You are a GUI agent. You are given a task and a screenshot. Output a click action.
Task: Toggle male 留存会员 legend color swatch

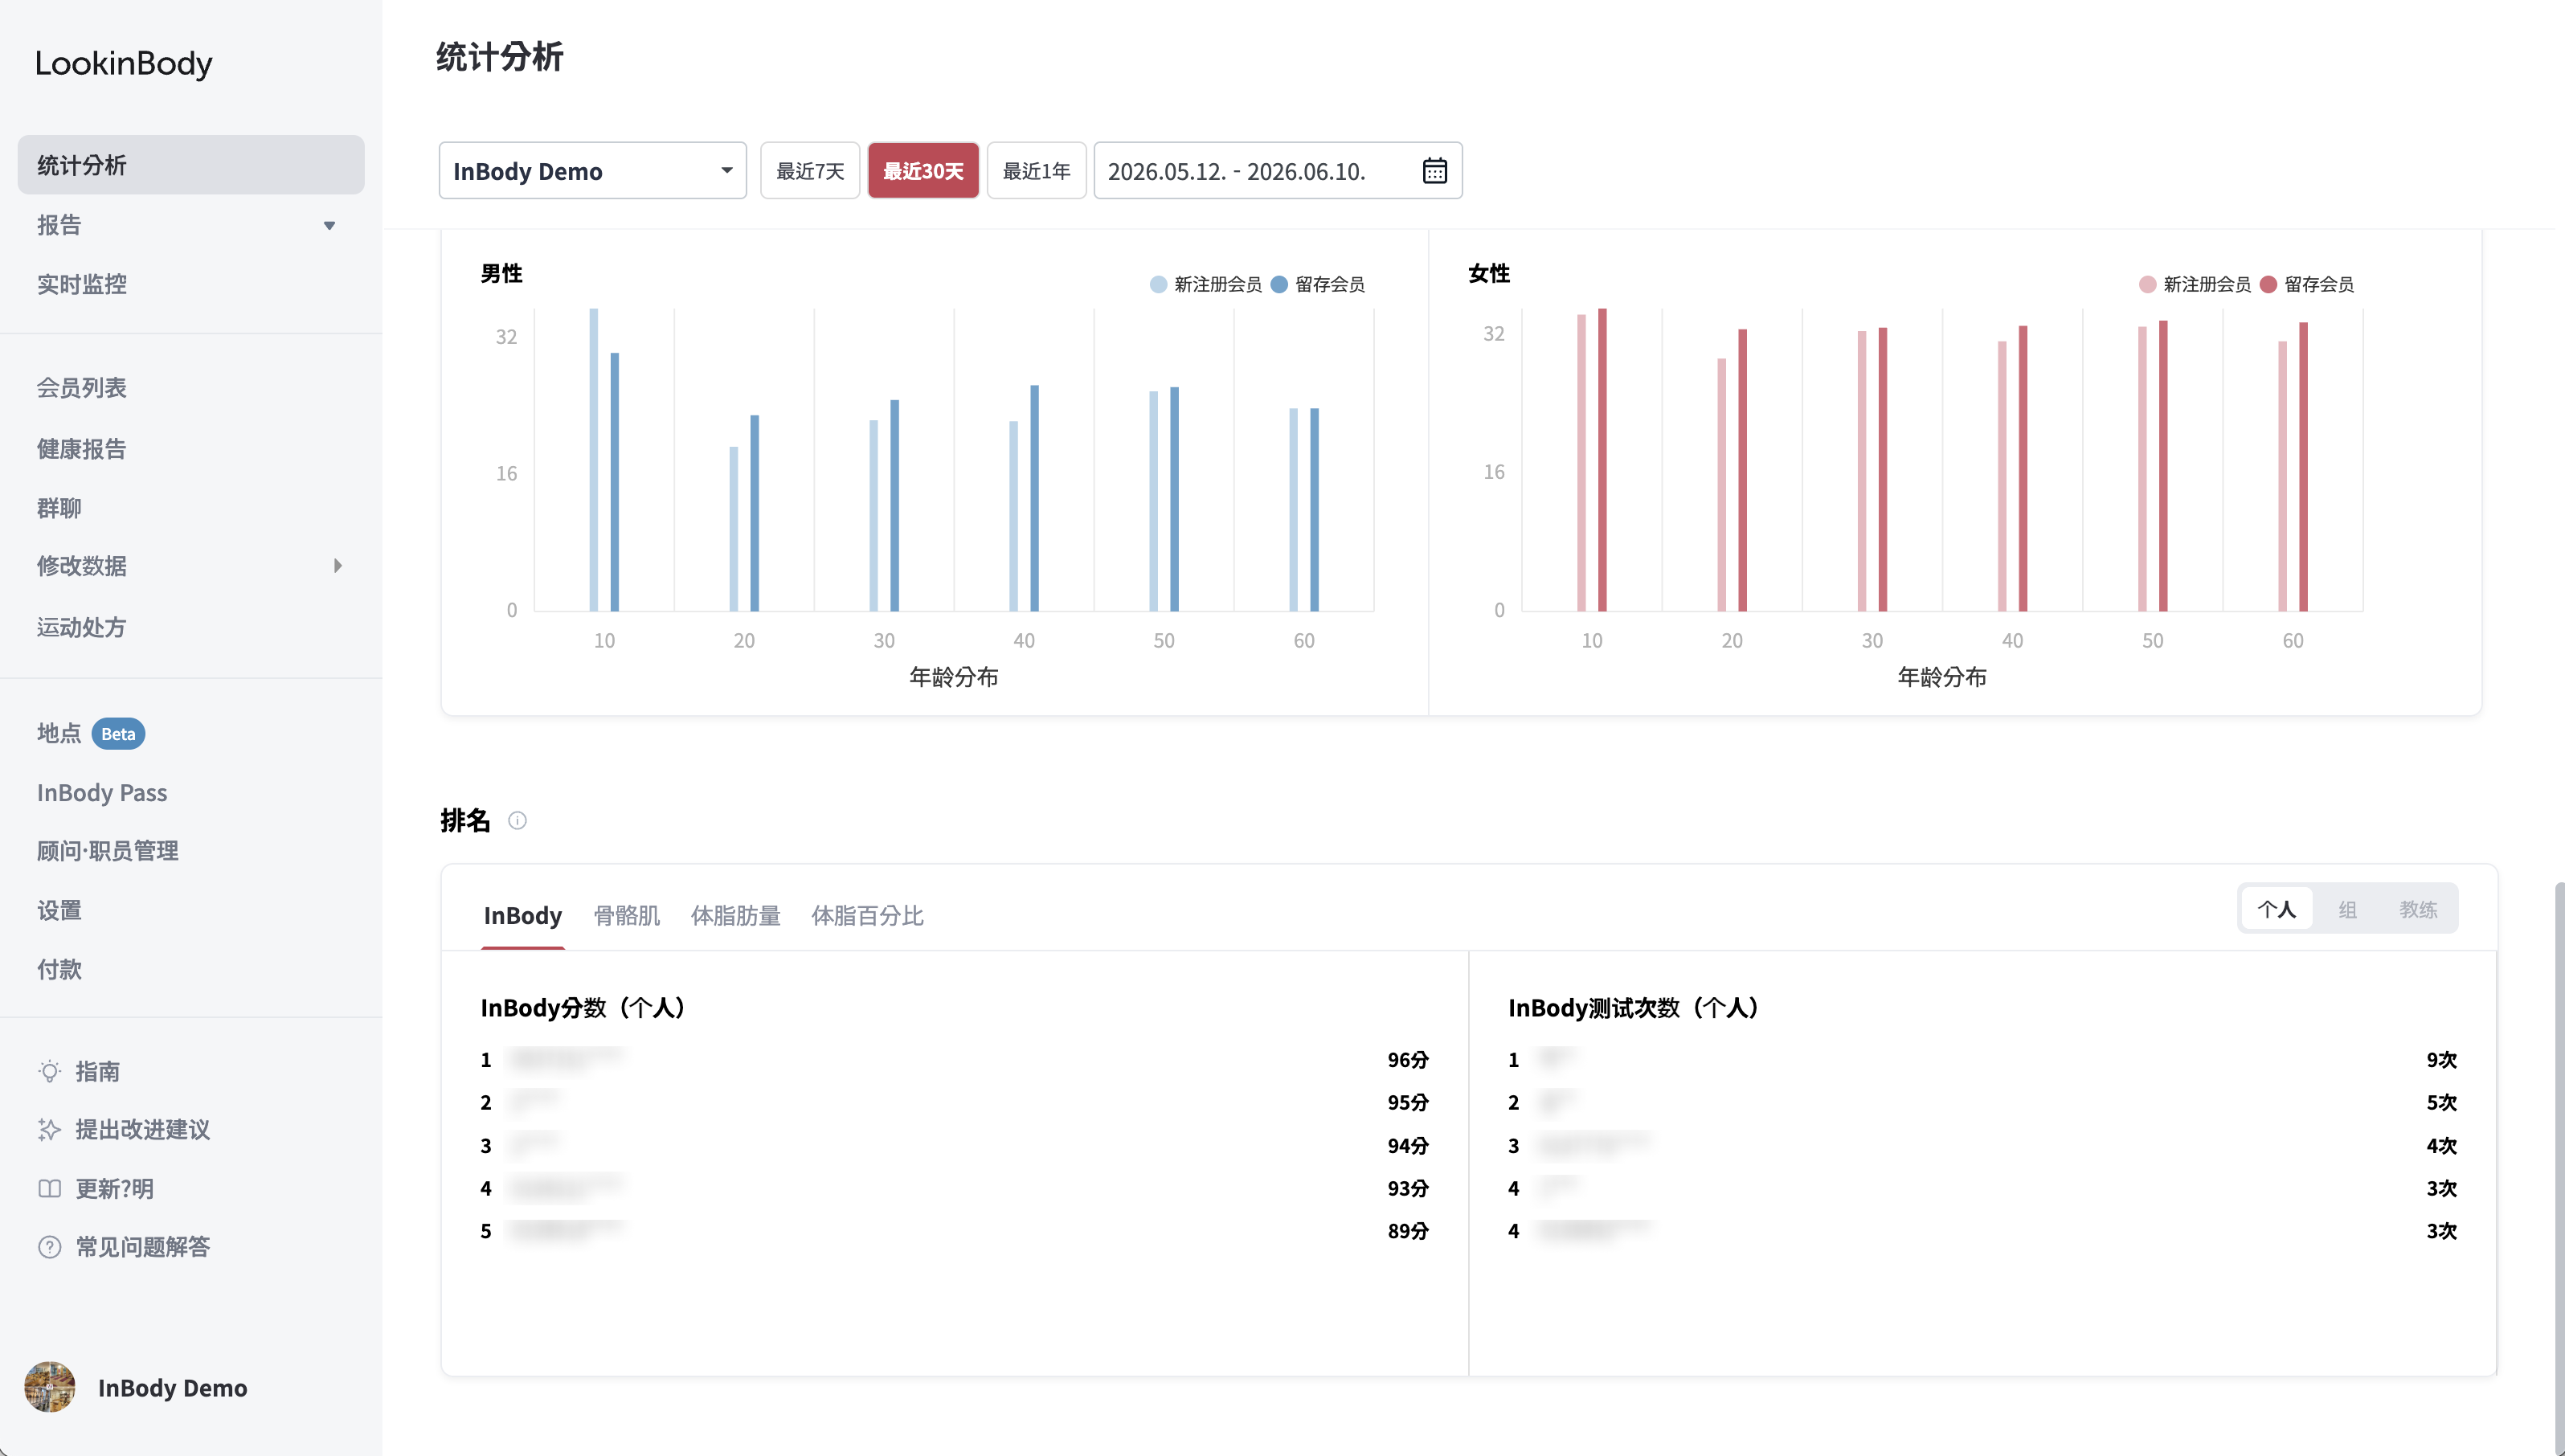pyautogui.click(x=1279, y=285)
